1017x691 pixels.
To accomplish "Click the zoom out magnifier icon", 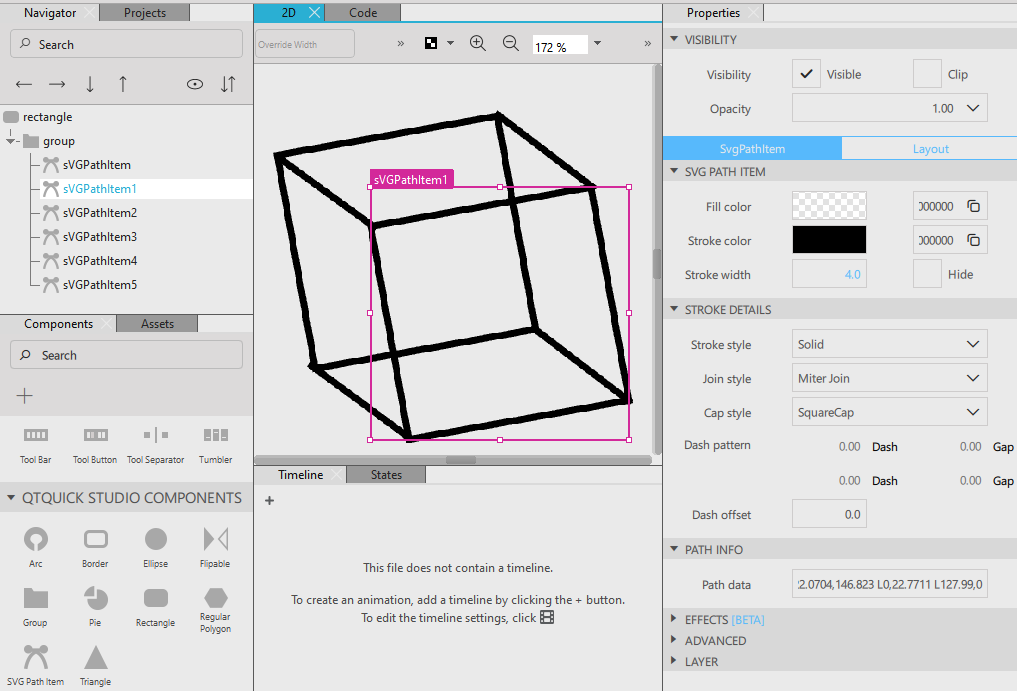I will point(510,44).
